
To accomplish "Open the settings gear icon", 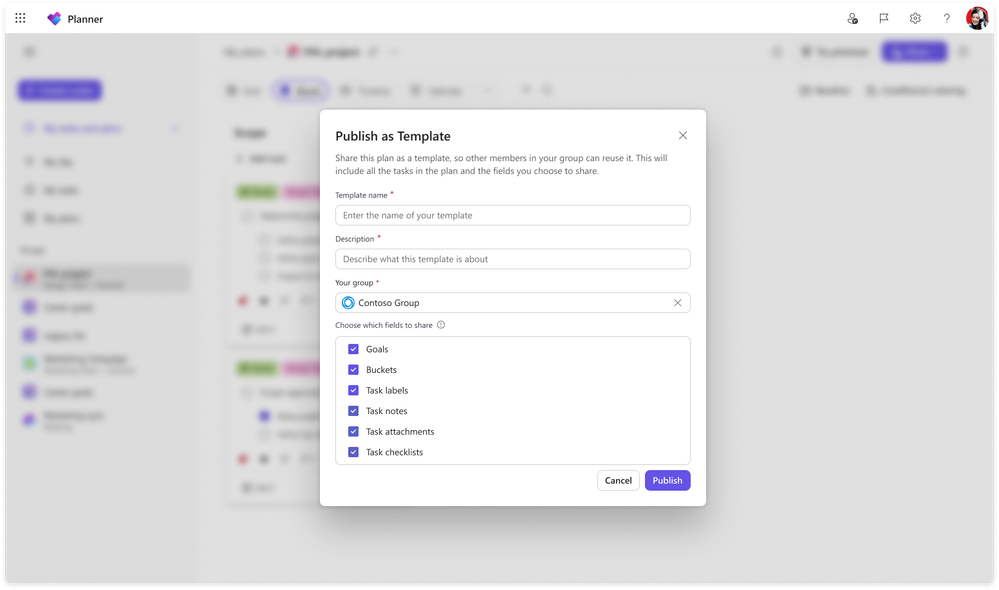I will 915,18.
